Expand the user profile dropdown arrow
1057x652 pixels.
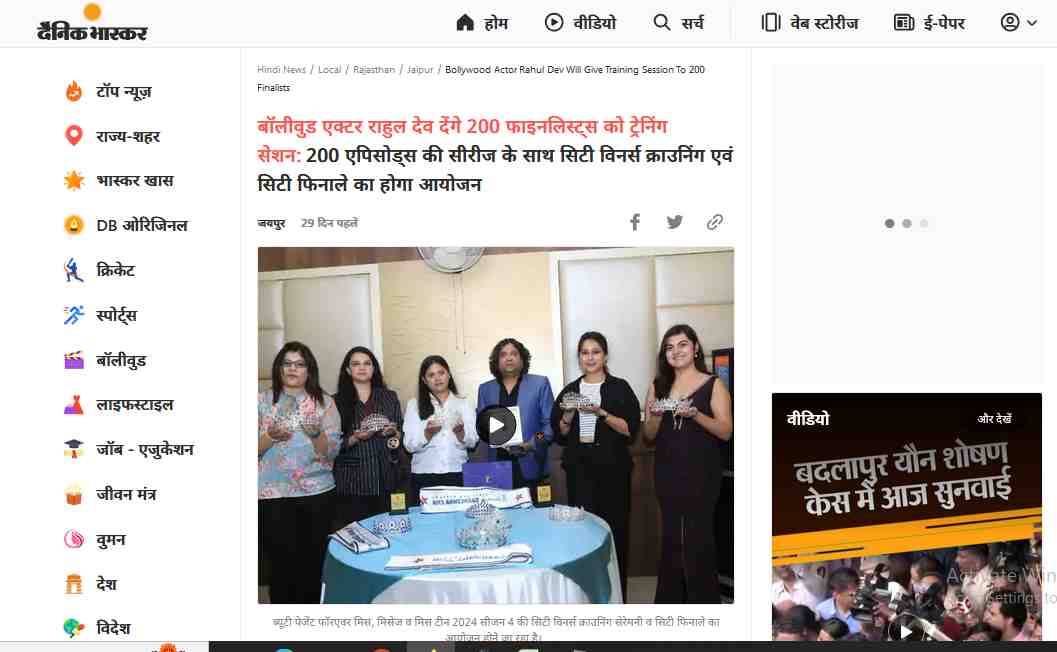(x=1032, y=23)
